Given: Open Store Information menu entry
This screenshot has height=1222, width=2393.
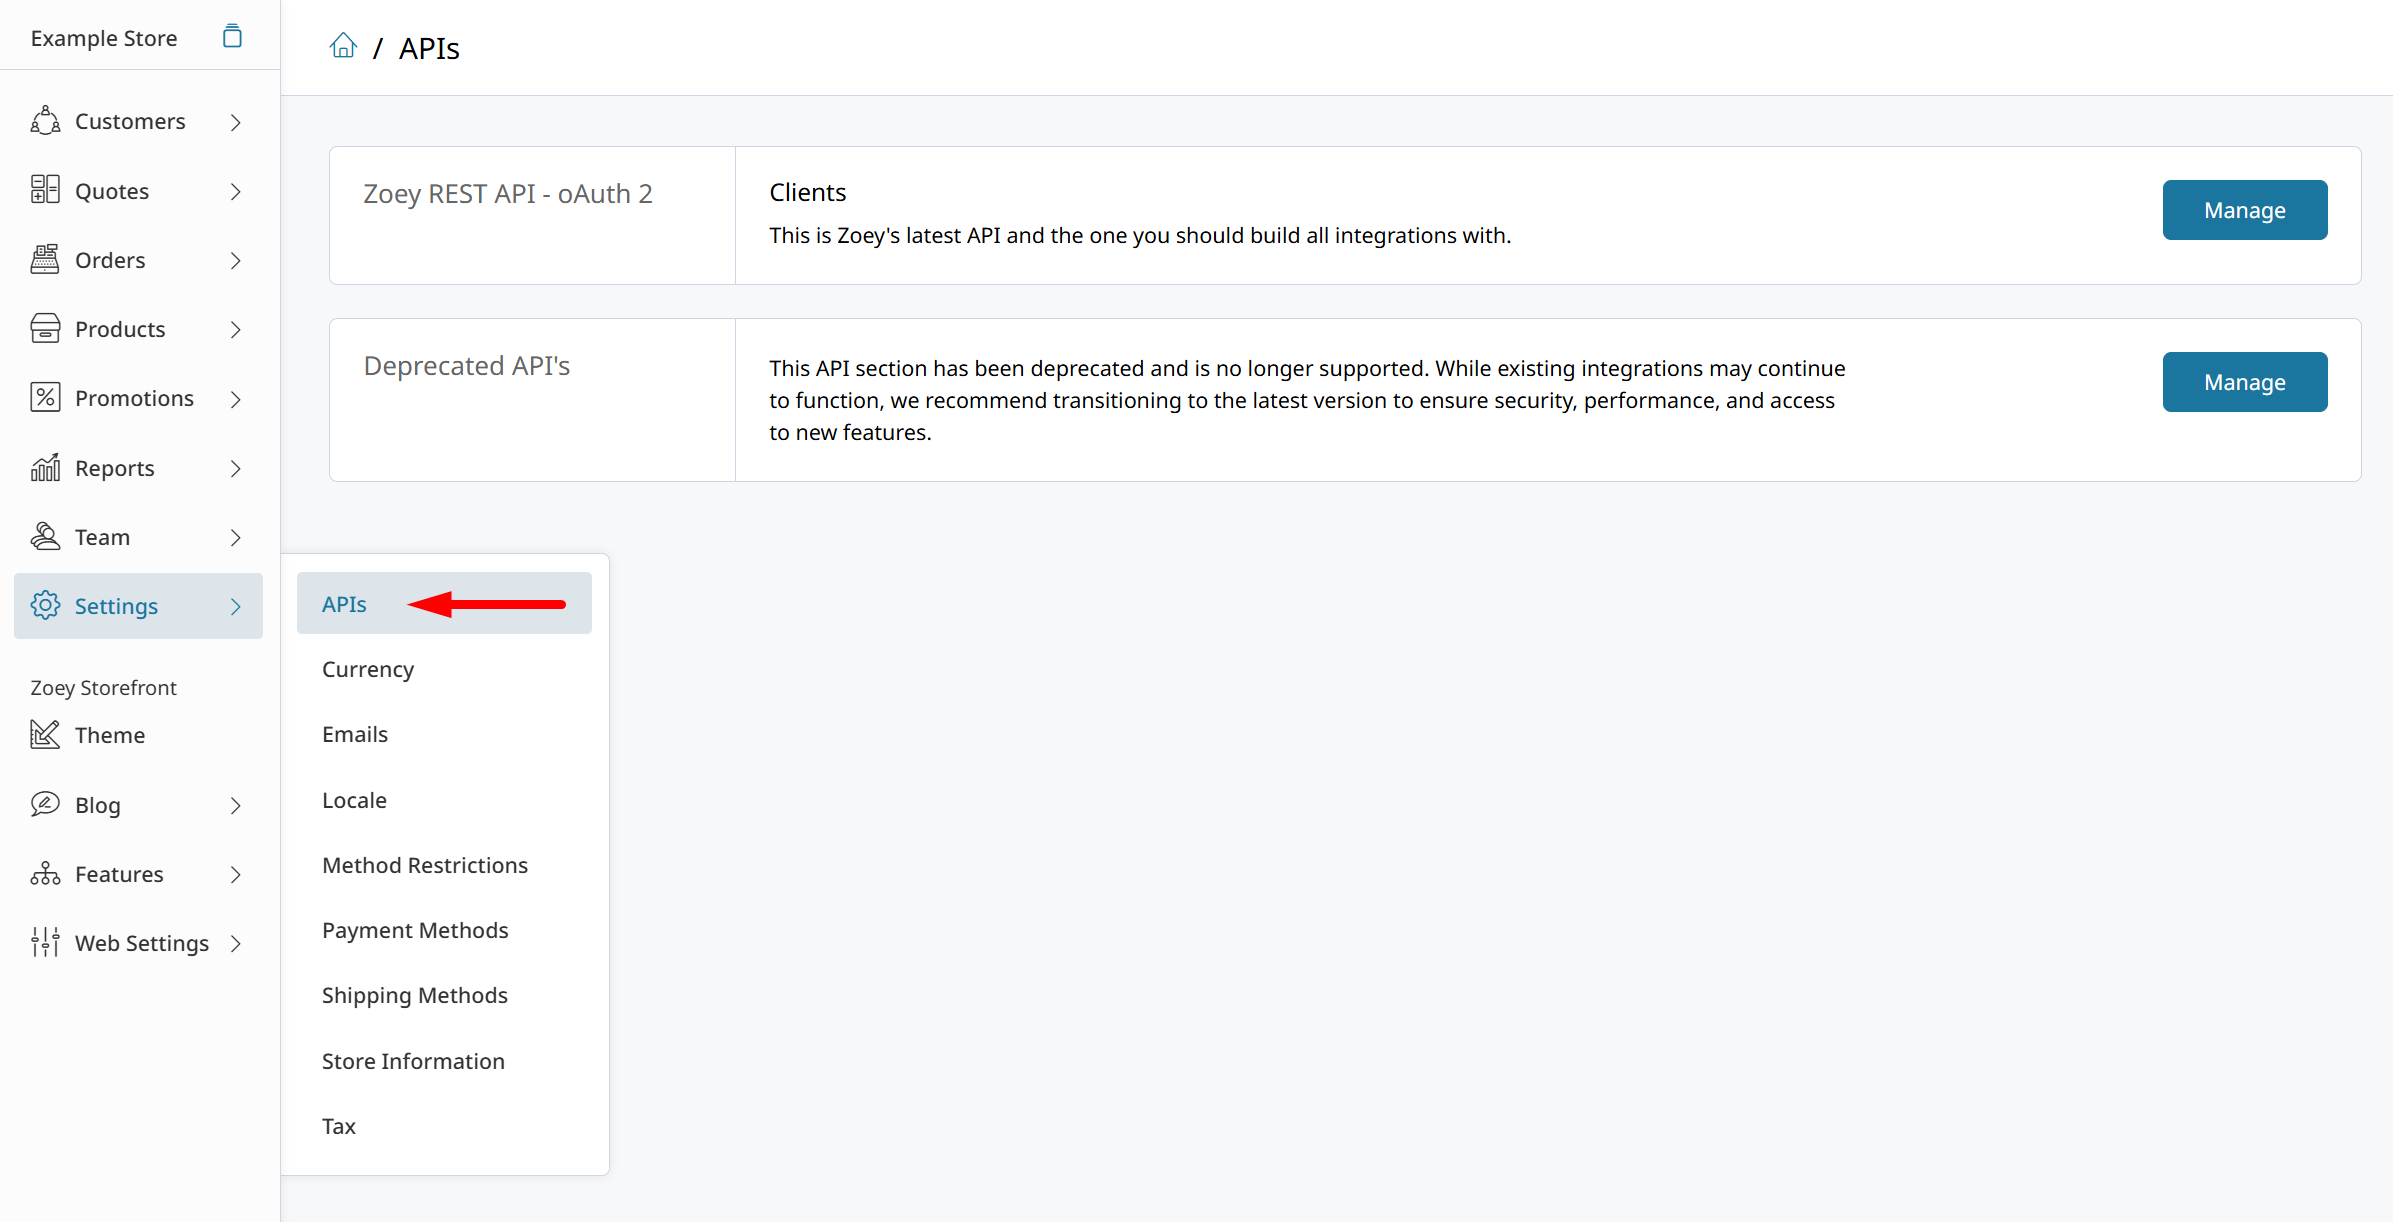Looking at the screenshot, I should (x=413, y=1061).
